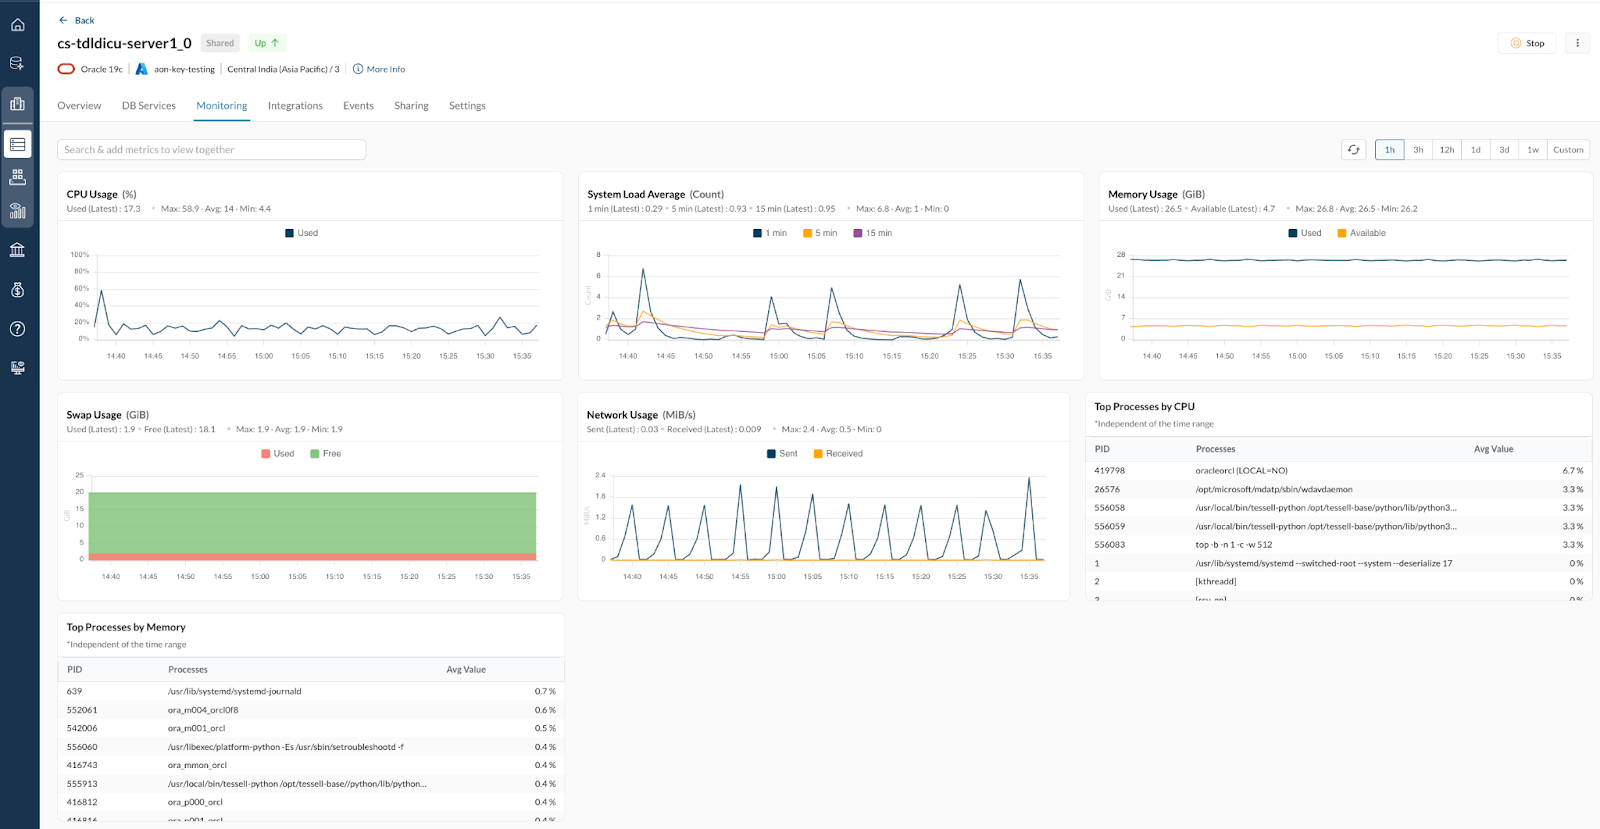1600x829 pixels.
Task: Open the Custom time range picker
Action: pos(1568,150)
